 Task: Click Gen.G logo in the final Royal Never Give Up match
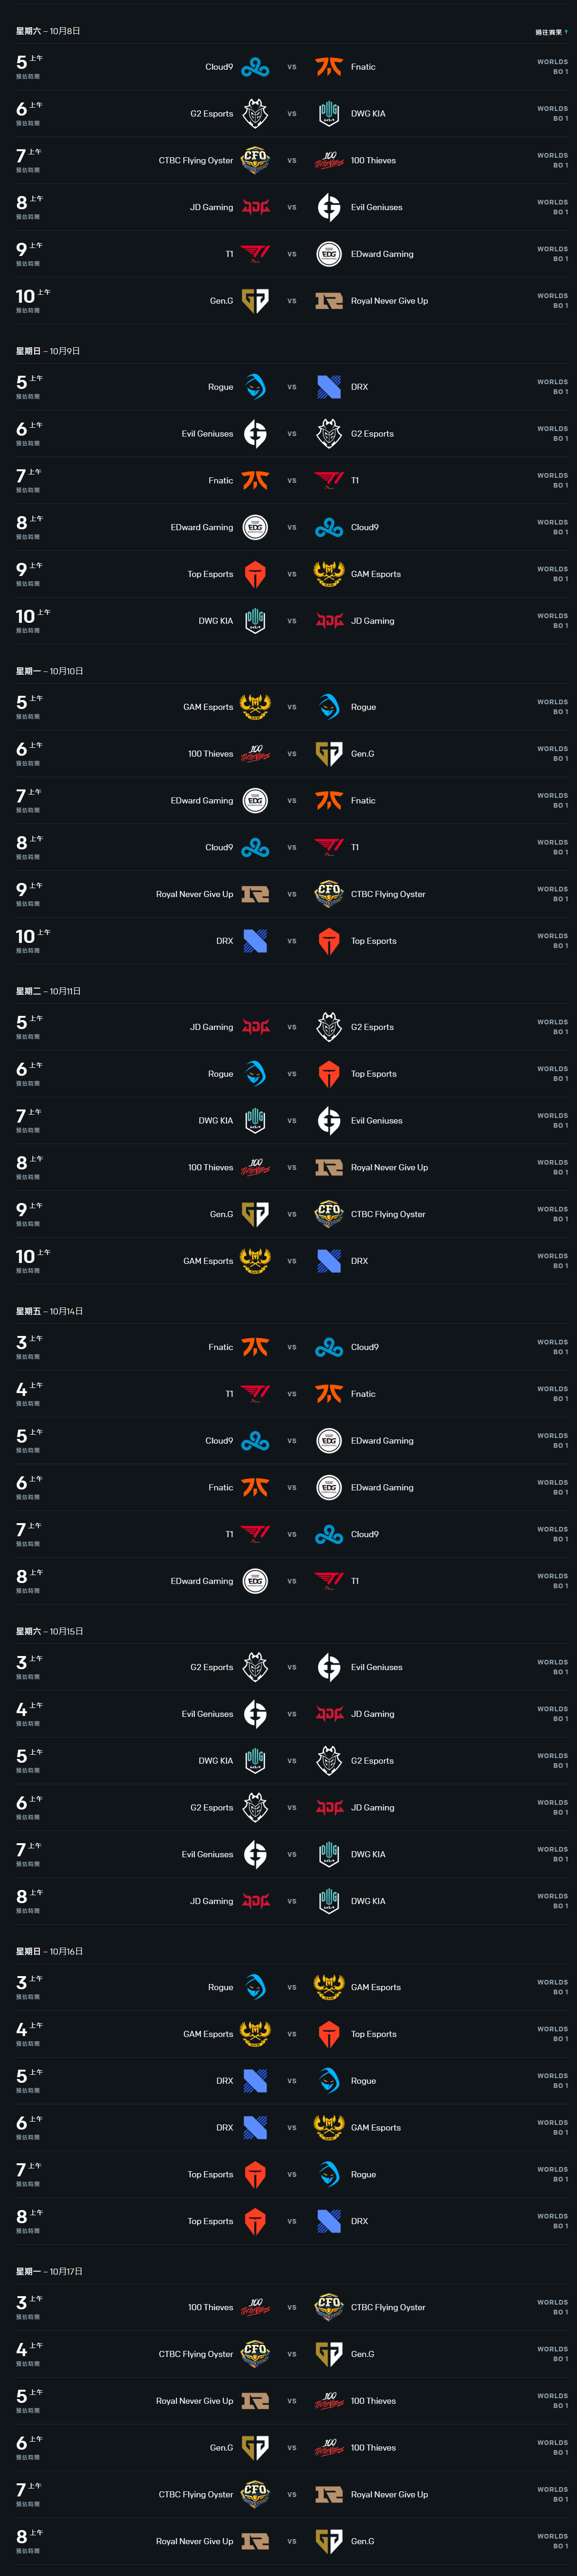(329, 2541)
